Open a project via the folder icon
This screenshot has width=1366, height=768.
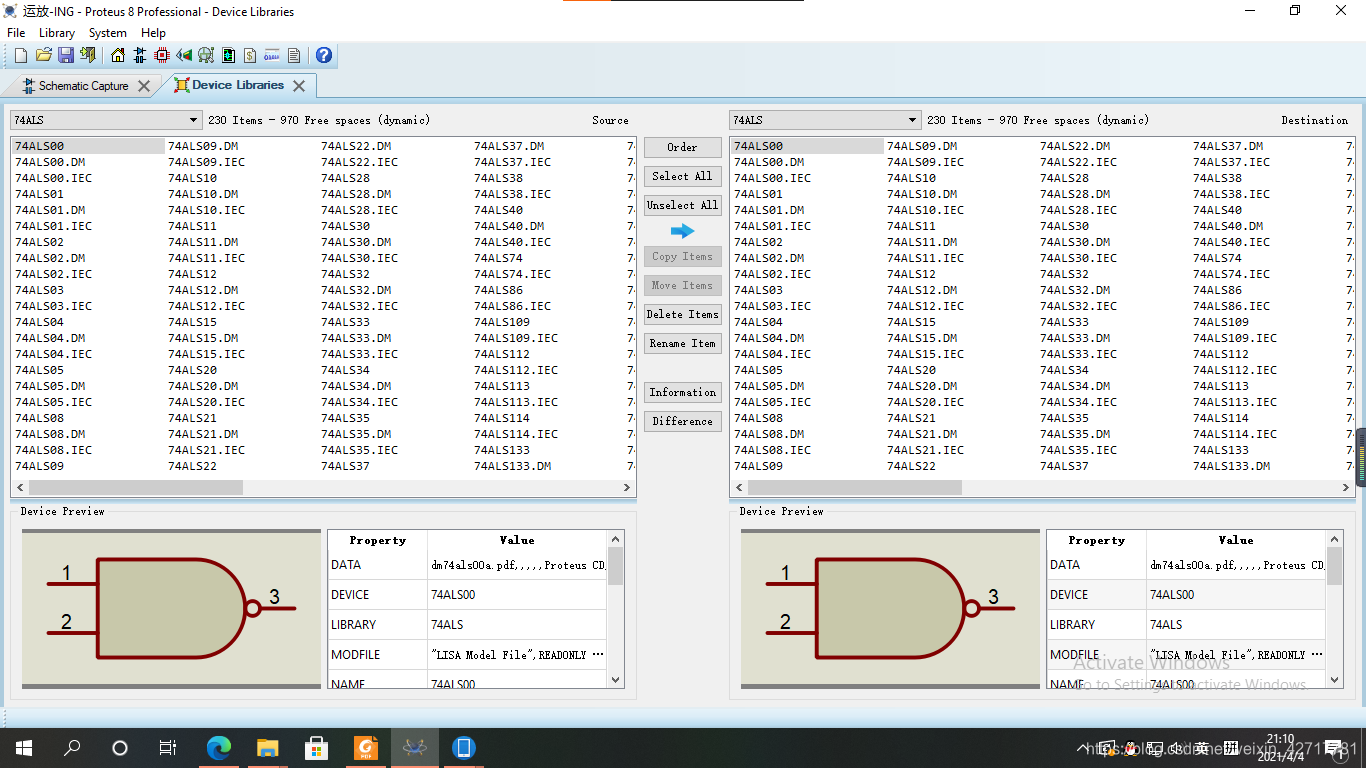point(44,55)
